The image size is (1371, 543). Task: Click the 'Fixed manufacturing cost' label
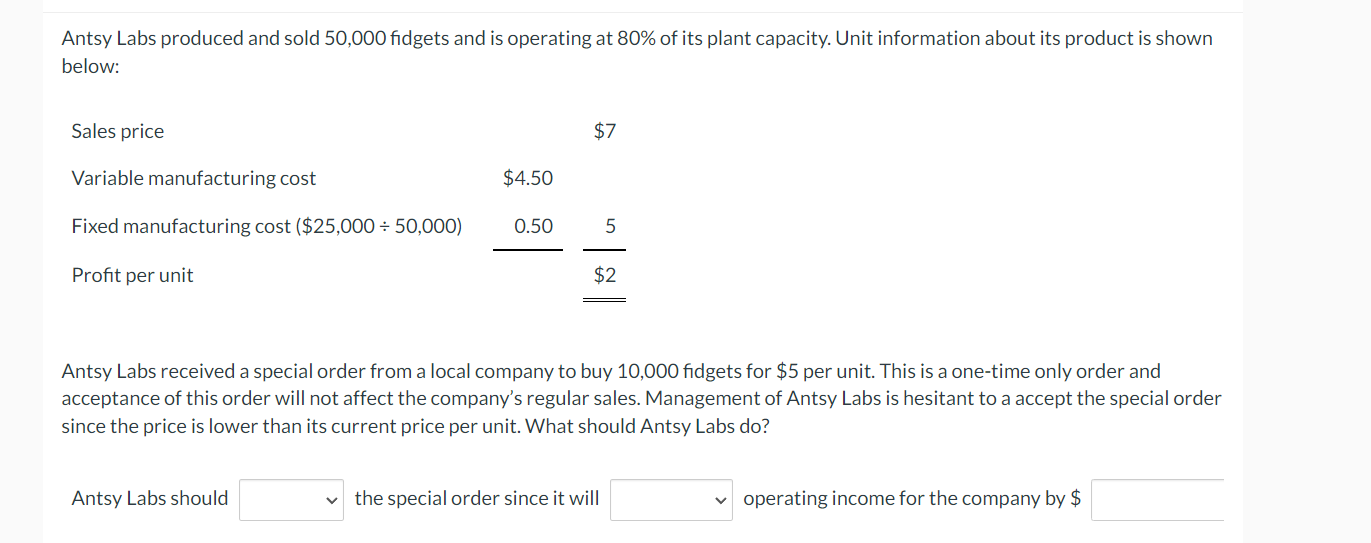[x=180, y=226]
